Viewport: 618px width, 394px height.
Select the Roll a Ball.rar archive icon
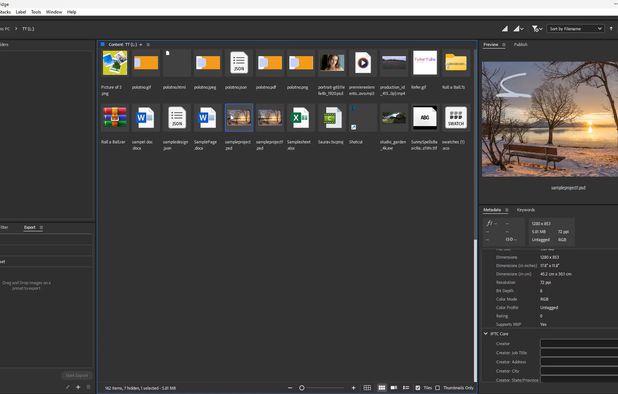click(115, 117)
